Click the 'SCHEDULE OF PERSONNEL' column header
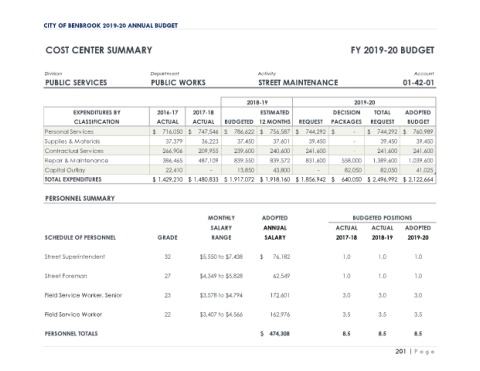Viewport: 480px width, 371px height. coord(80,238)
